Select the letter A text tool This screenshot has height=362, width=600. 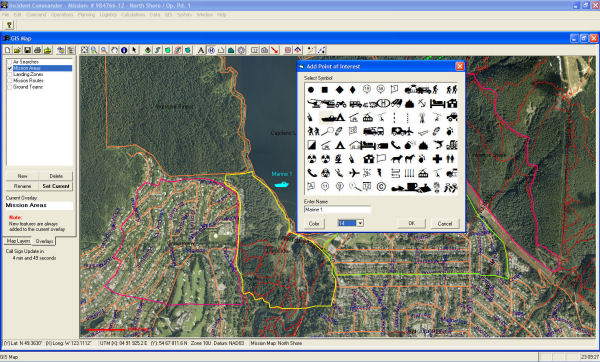(201, 50)
